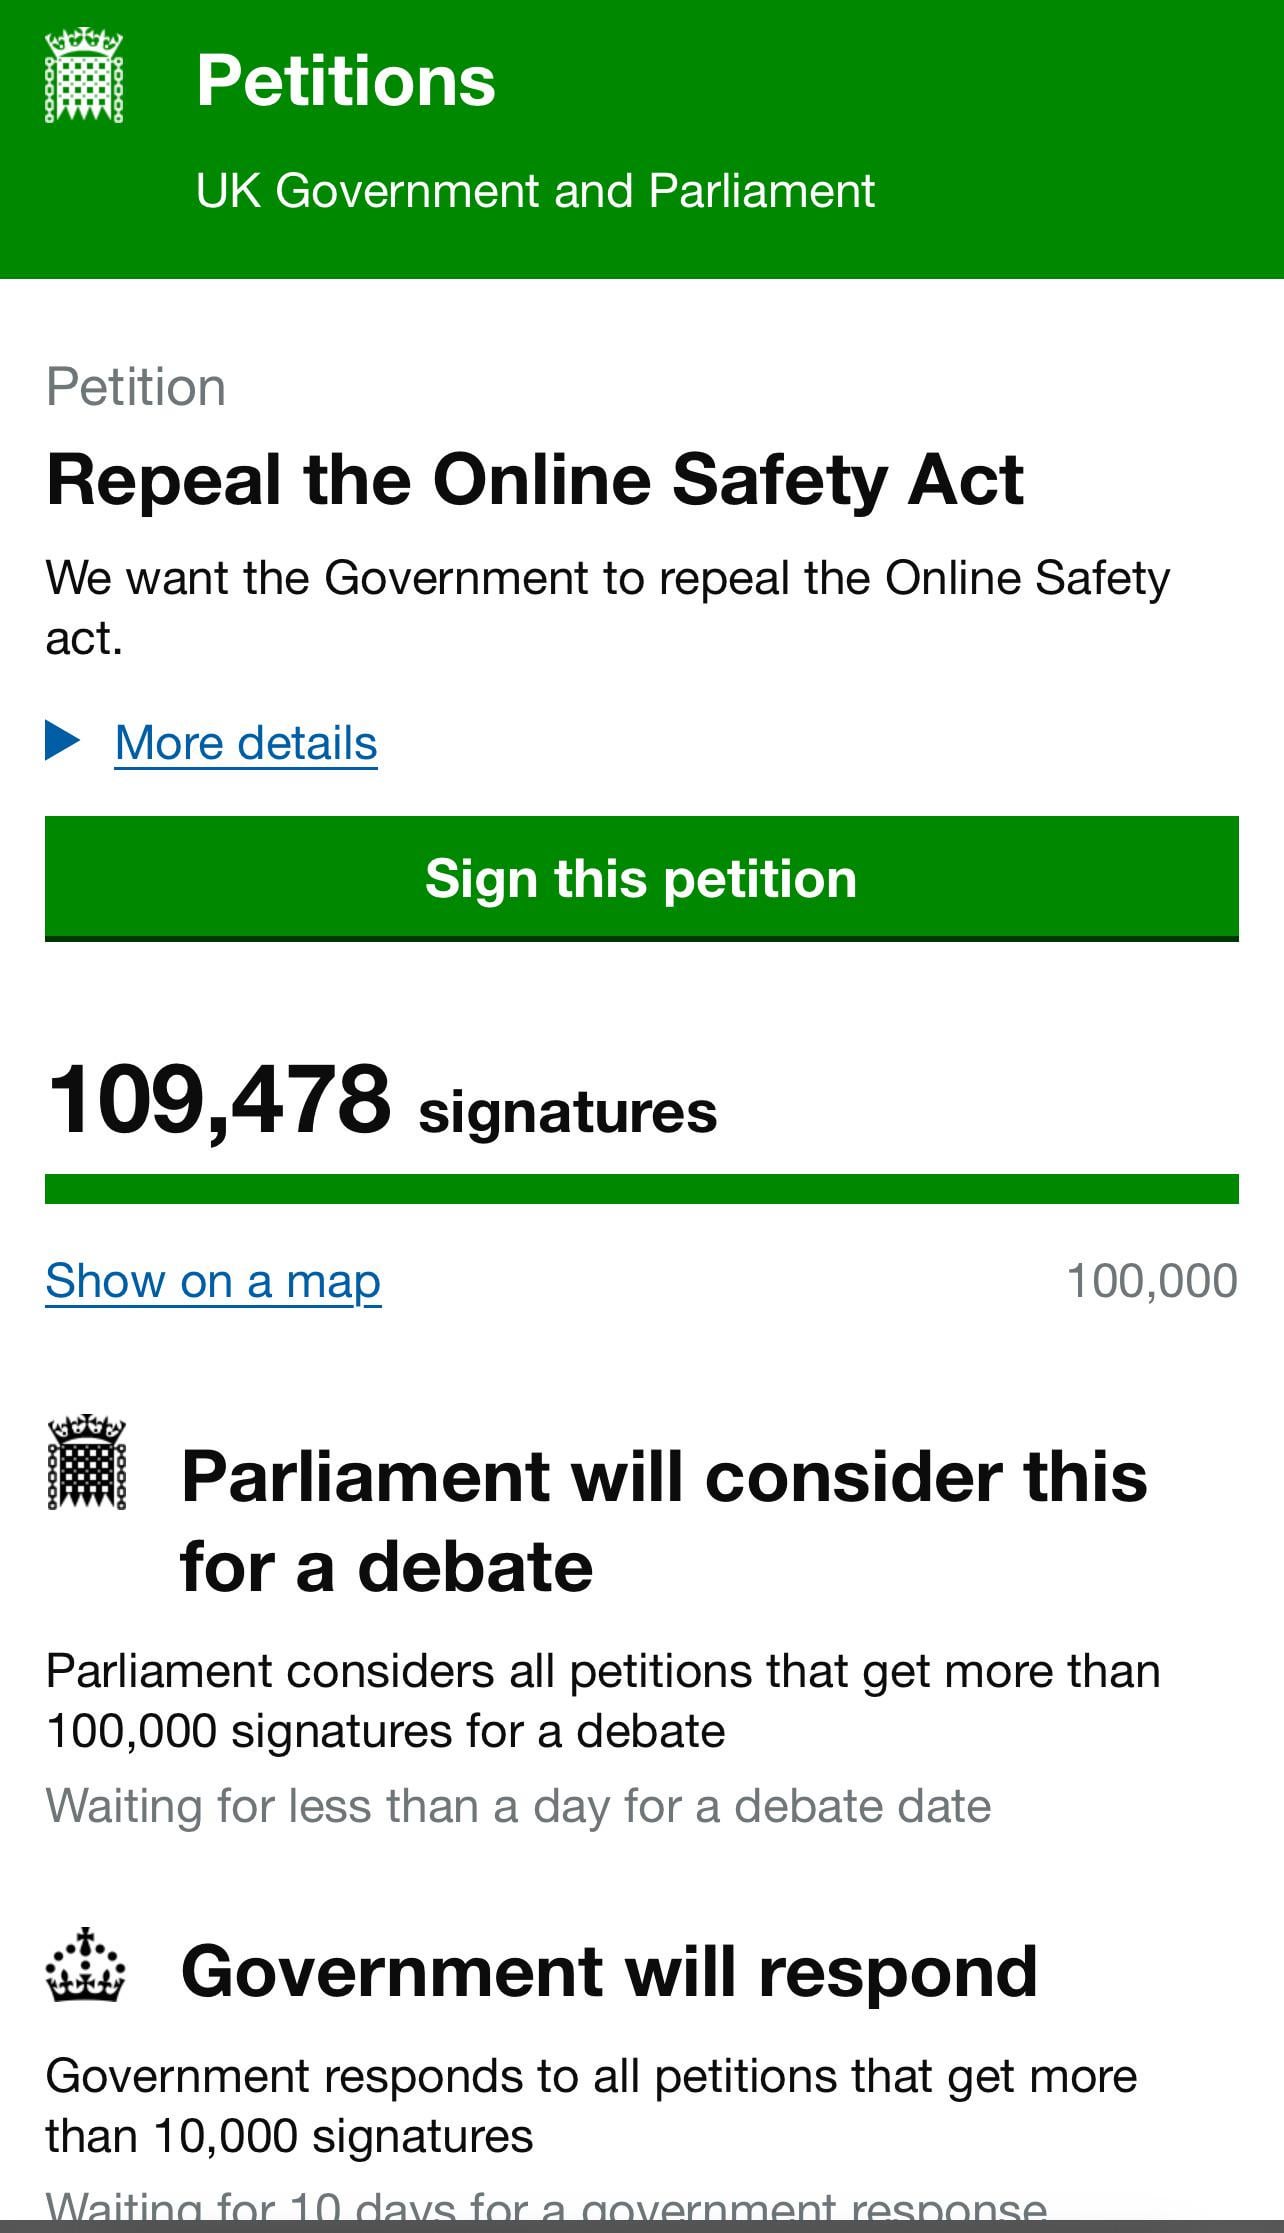Open the More details link

(x=246, y=743)
